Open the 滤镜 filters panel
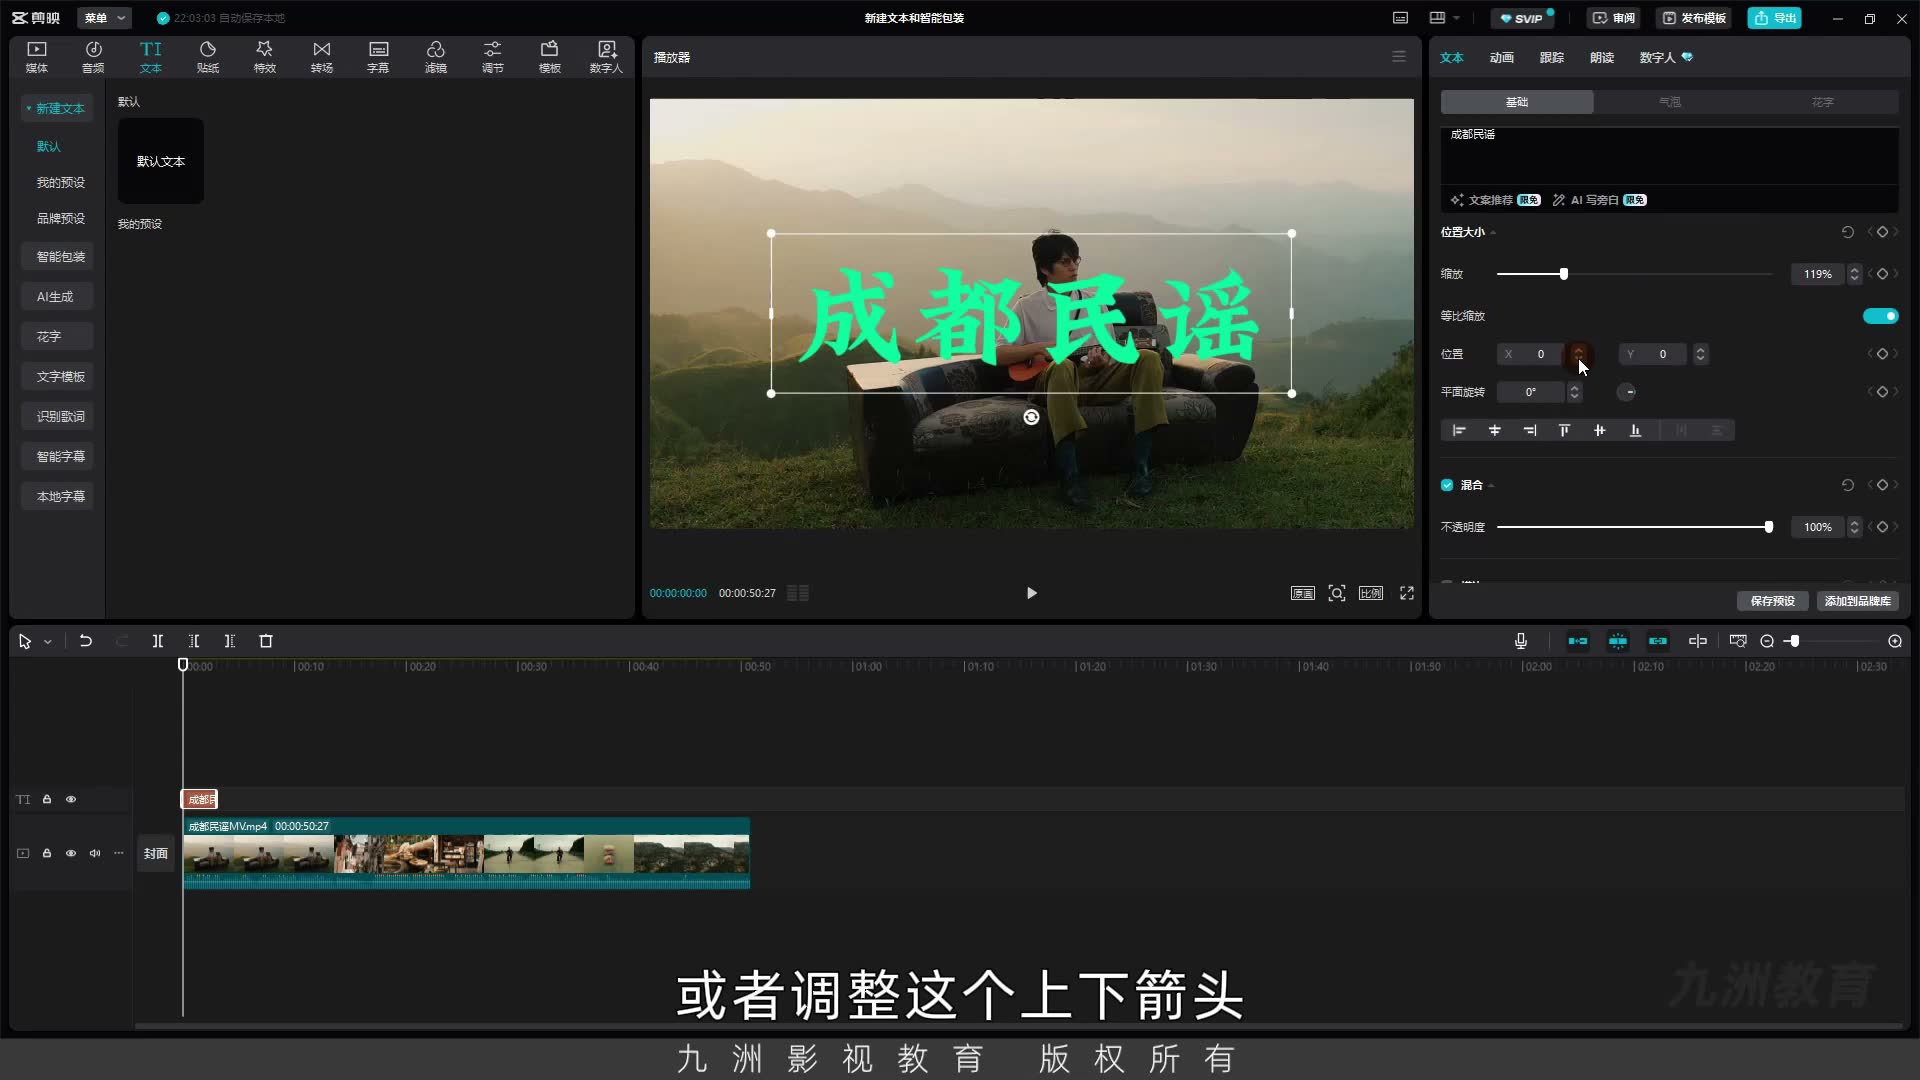 pos(436,57)
